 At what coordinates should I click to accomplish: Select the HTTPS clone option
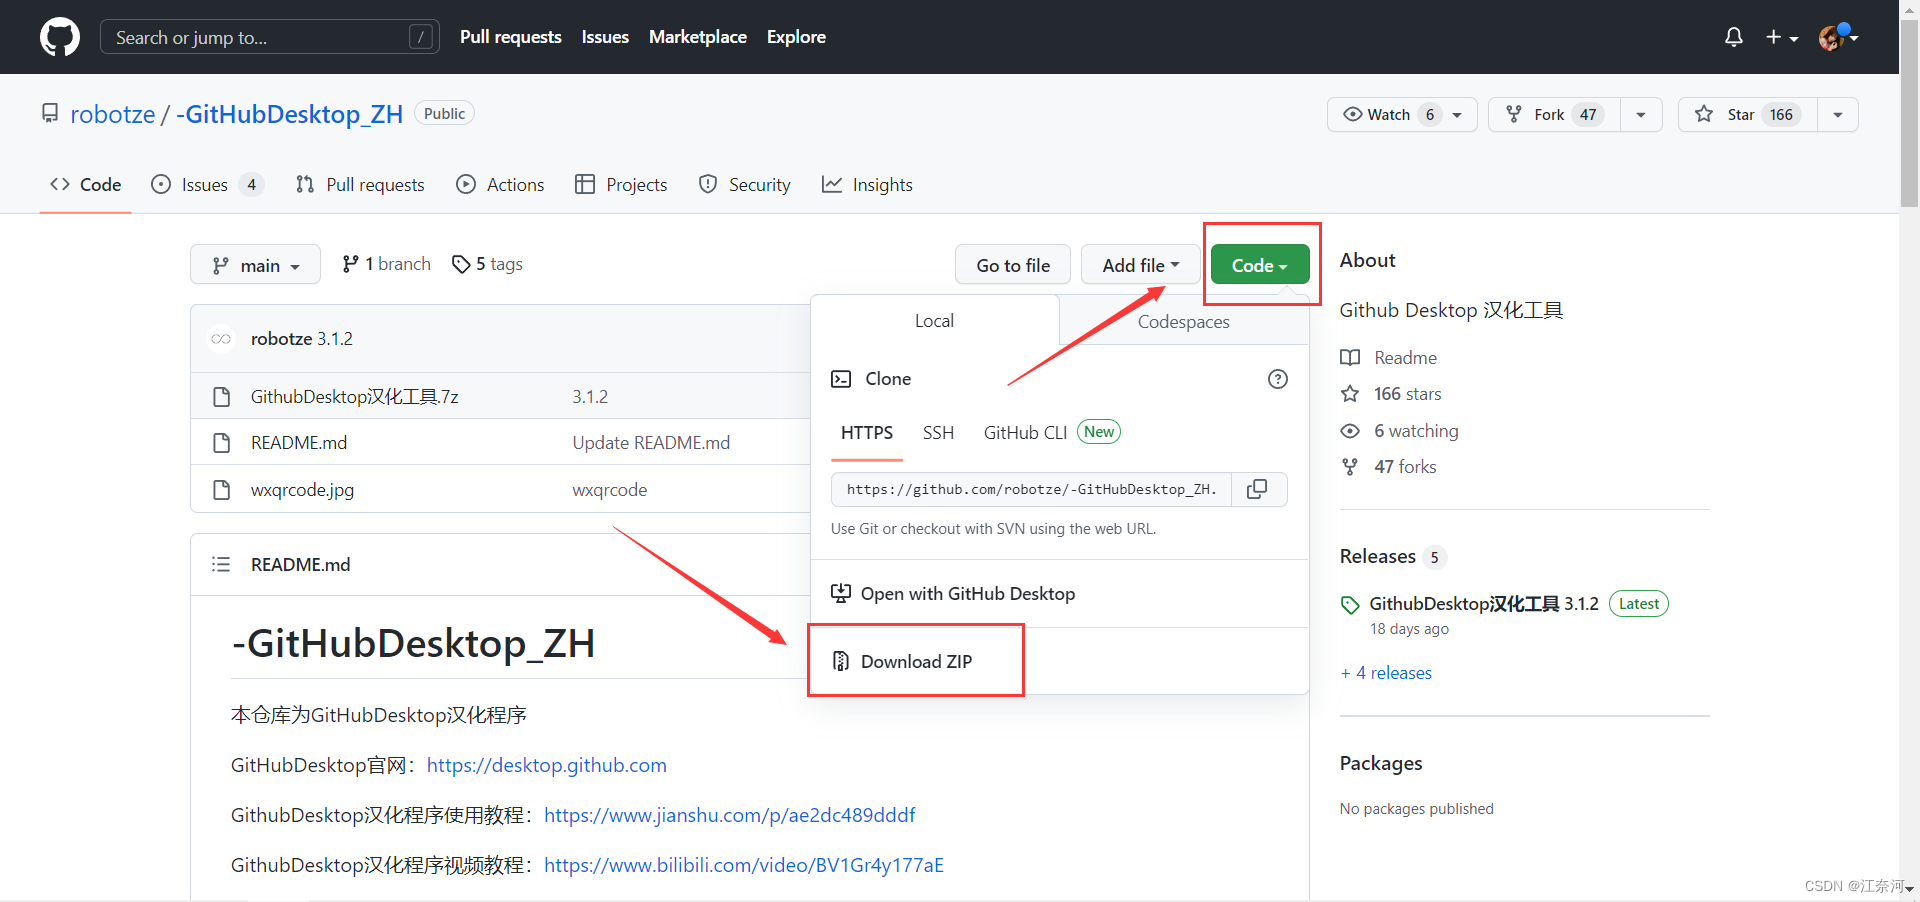(867, 433)
